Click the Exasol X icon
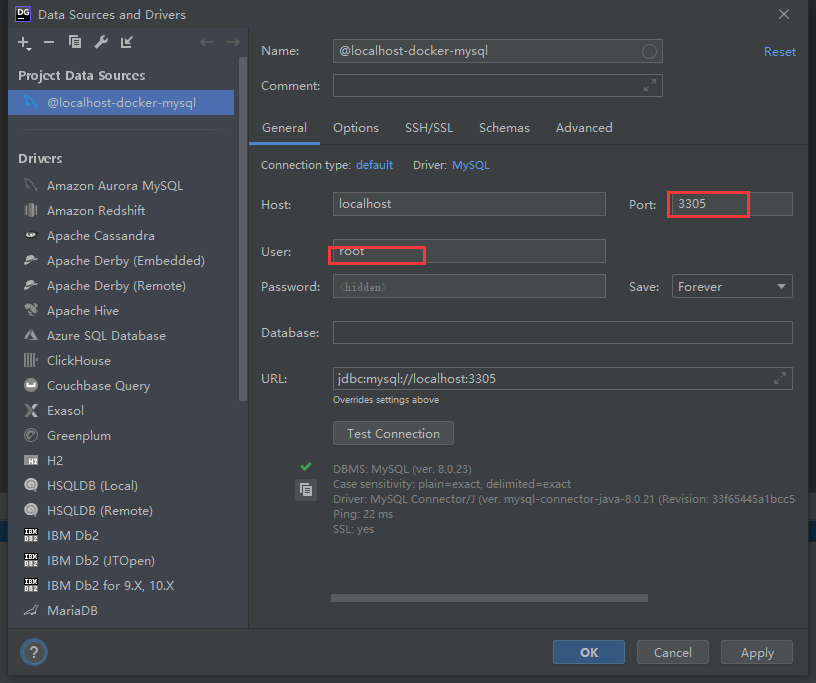This screenshot has height=683, width=816. pos(31,410)
